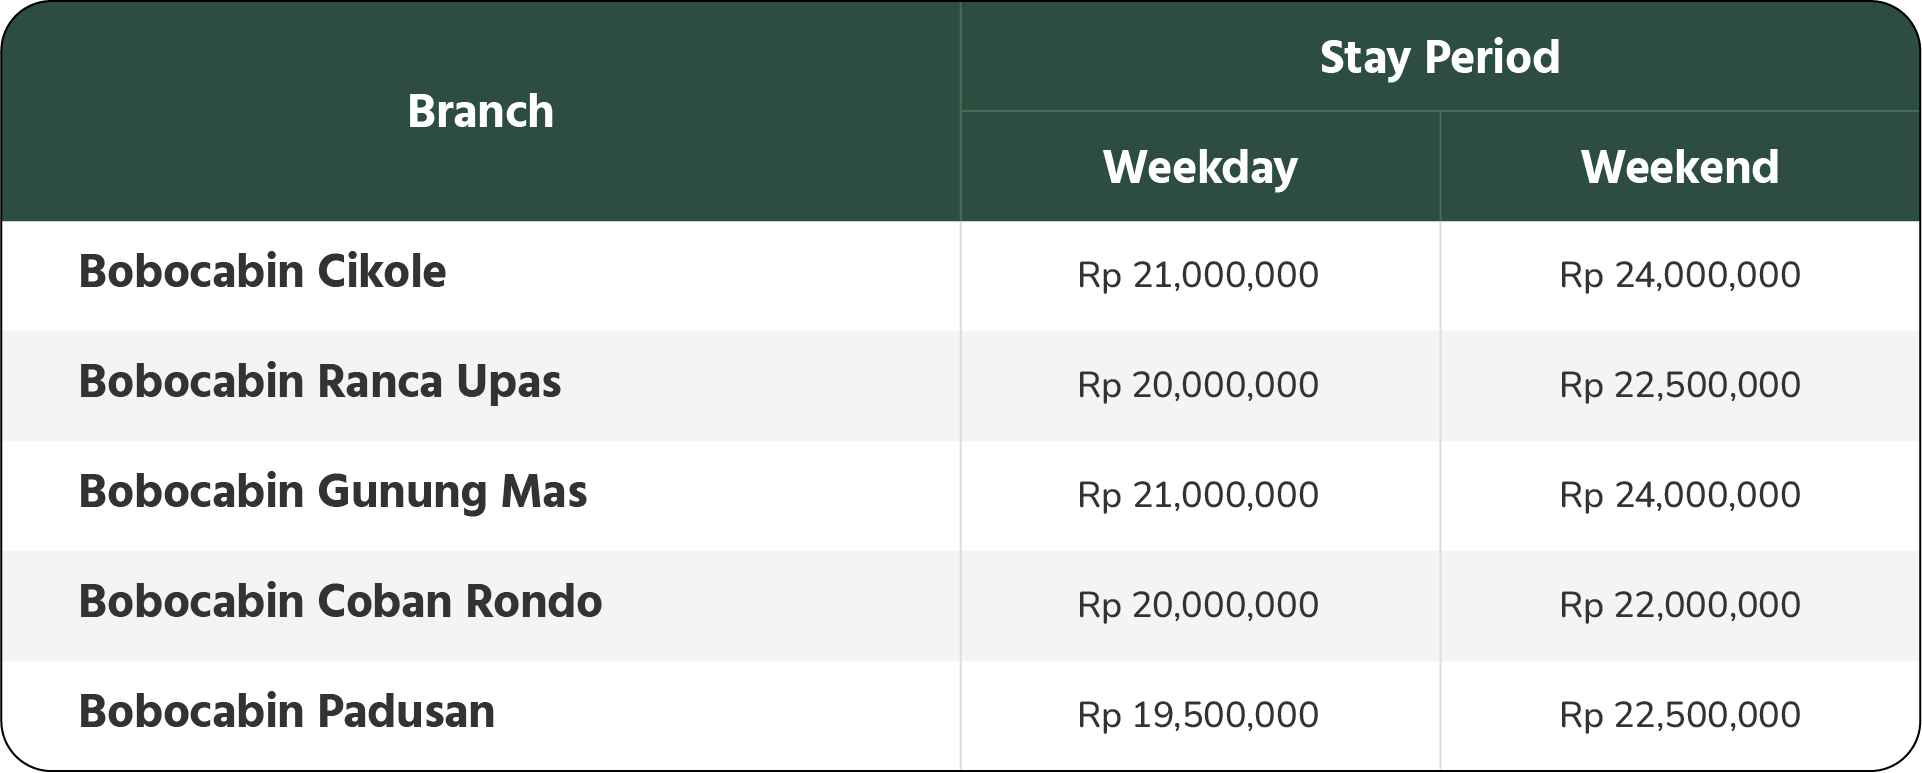Click Coban Rondo weekday price Rp 20,000,000
The image size is (1922, 773).
[x=1198, y=605]
